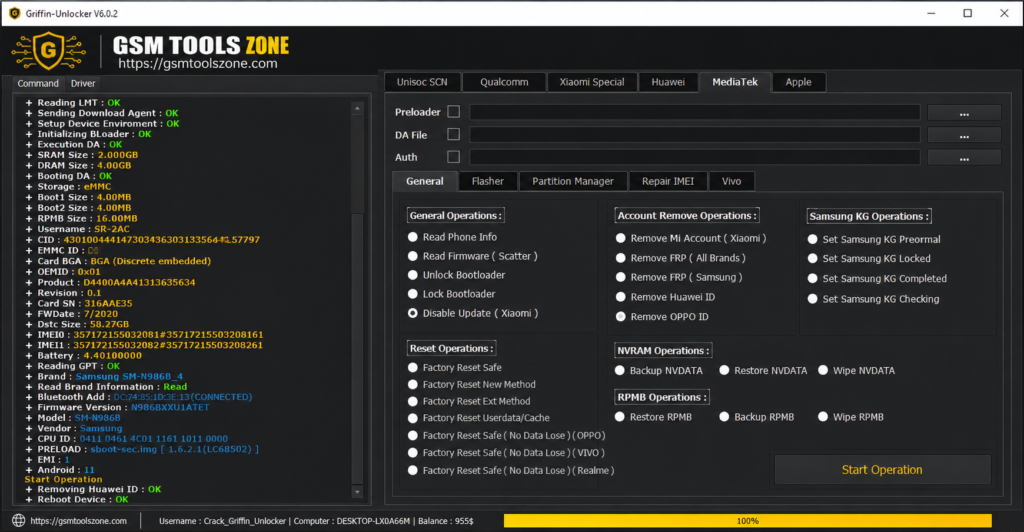Choose Set Samsung KG Locked
The image size is (1024, 532).
812,258
